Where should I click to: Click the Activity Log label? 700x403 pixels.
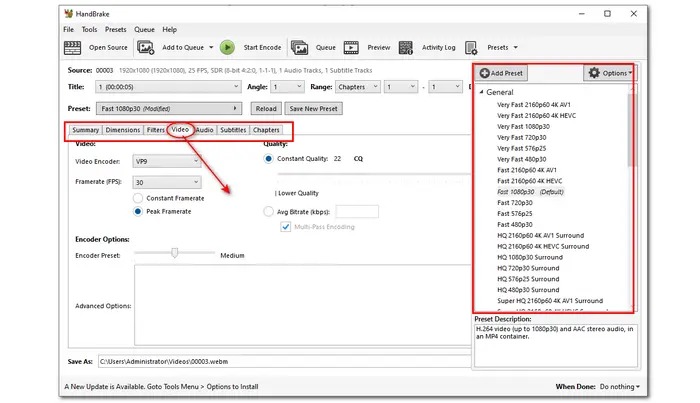point(438,47)
